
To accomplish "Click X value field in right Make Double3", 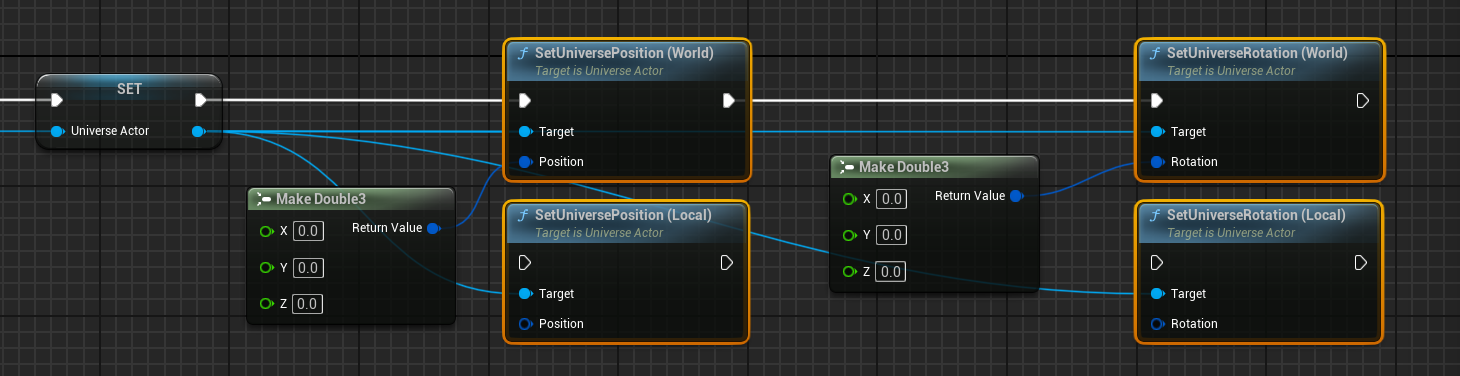I will [891, 199].
